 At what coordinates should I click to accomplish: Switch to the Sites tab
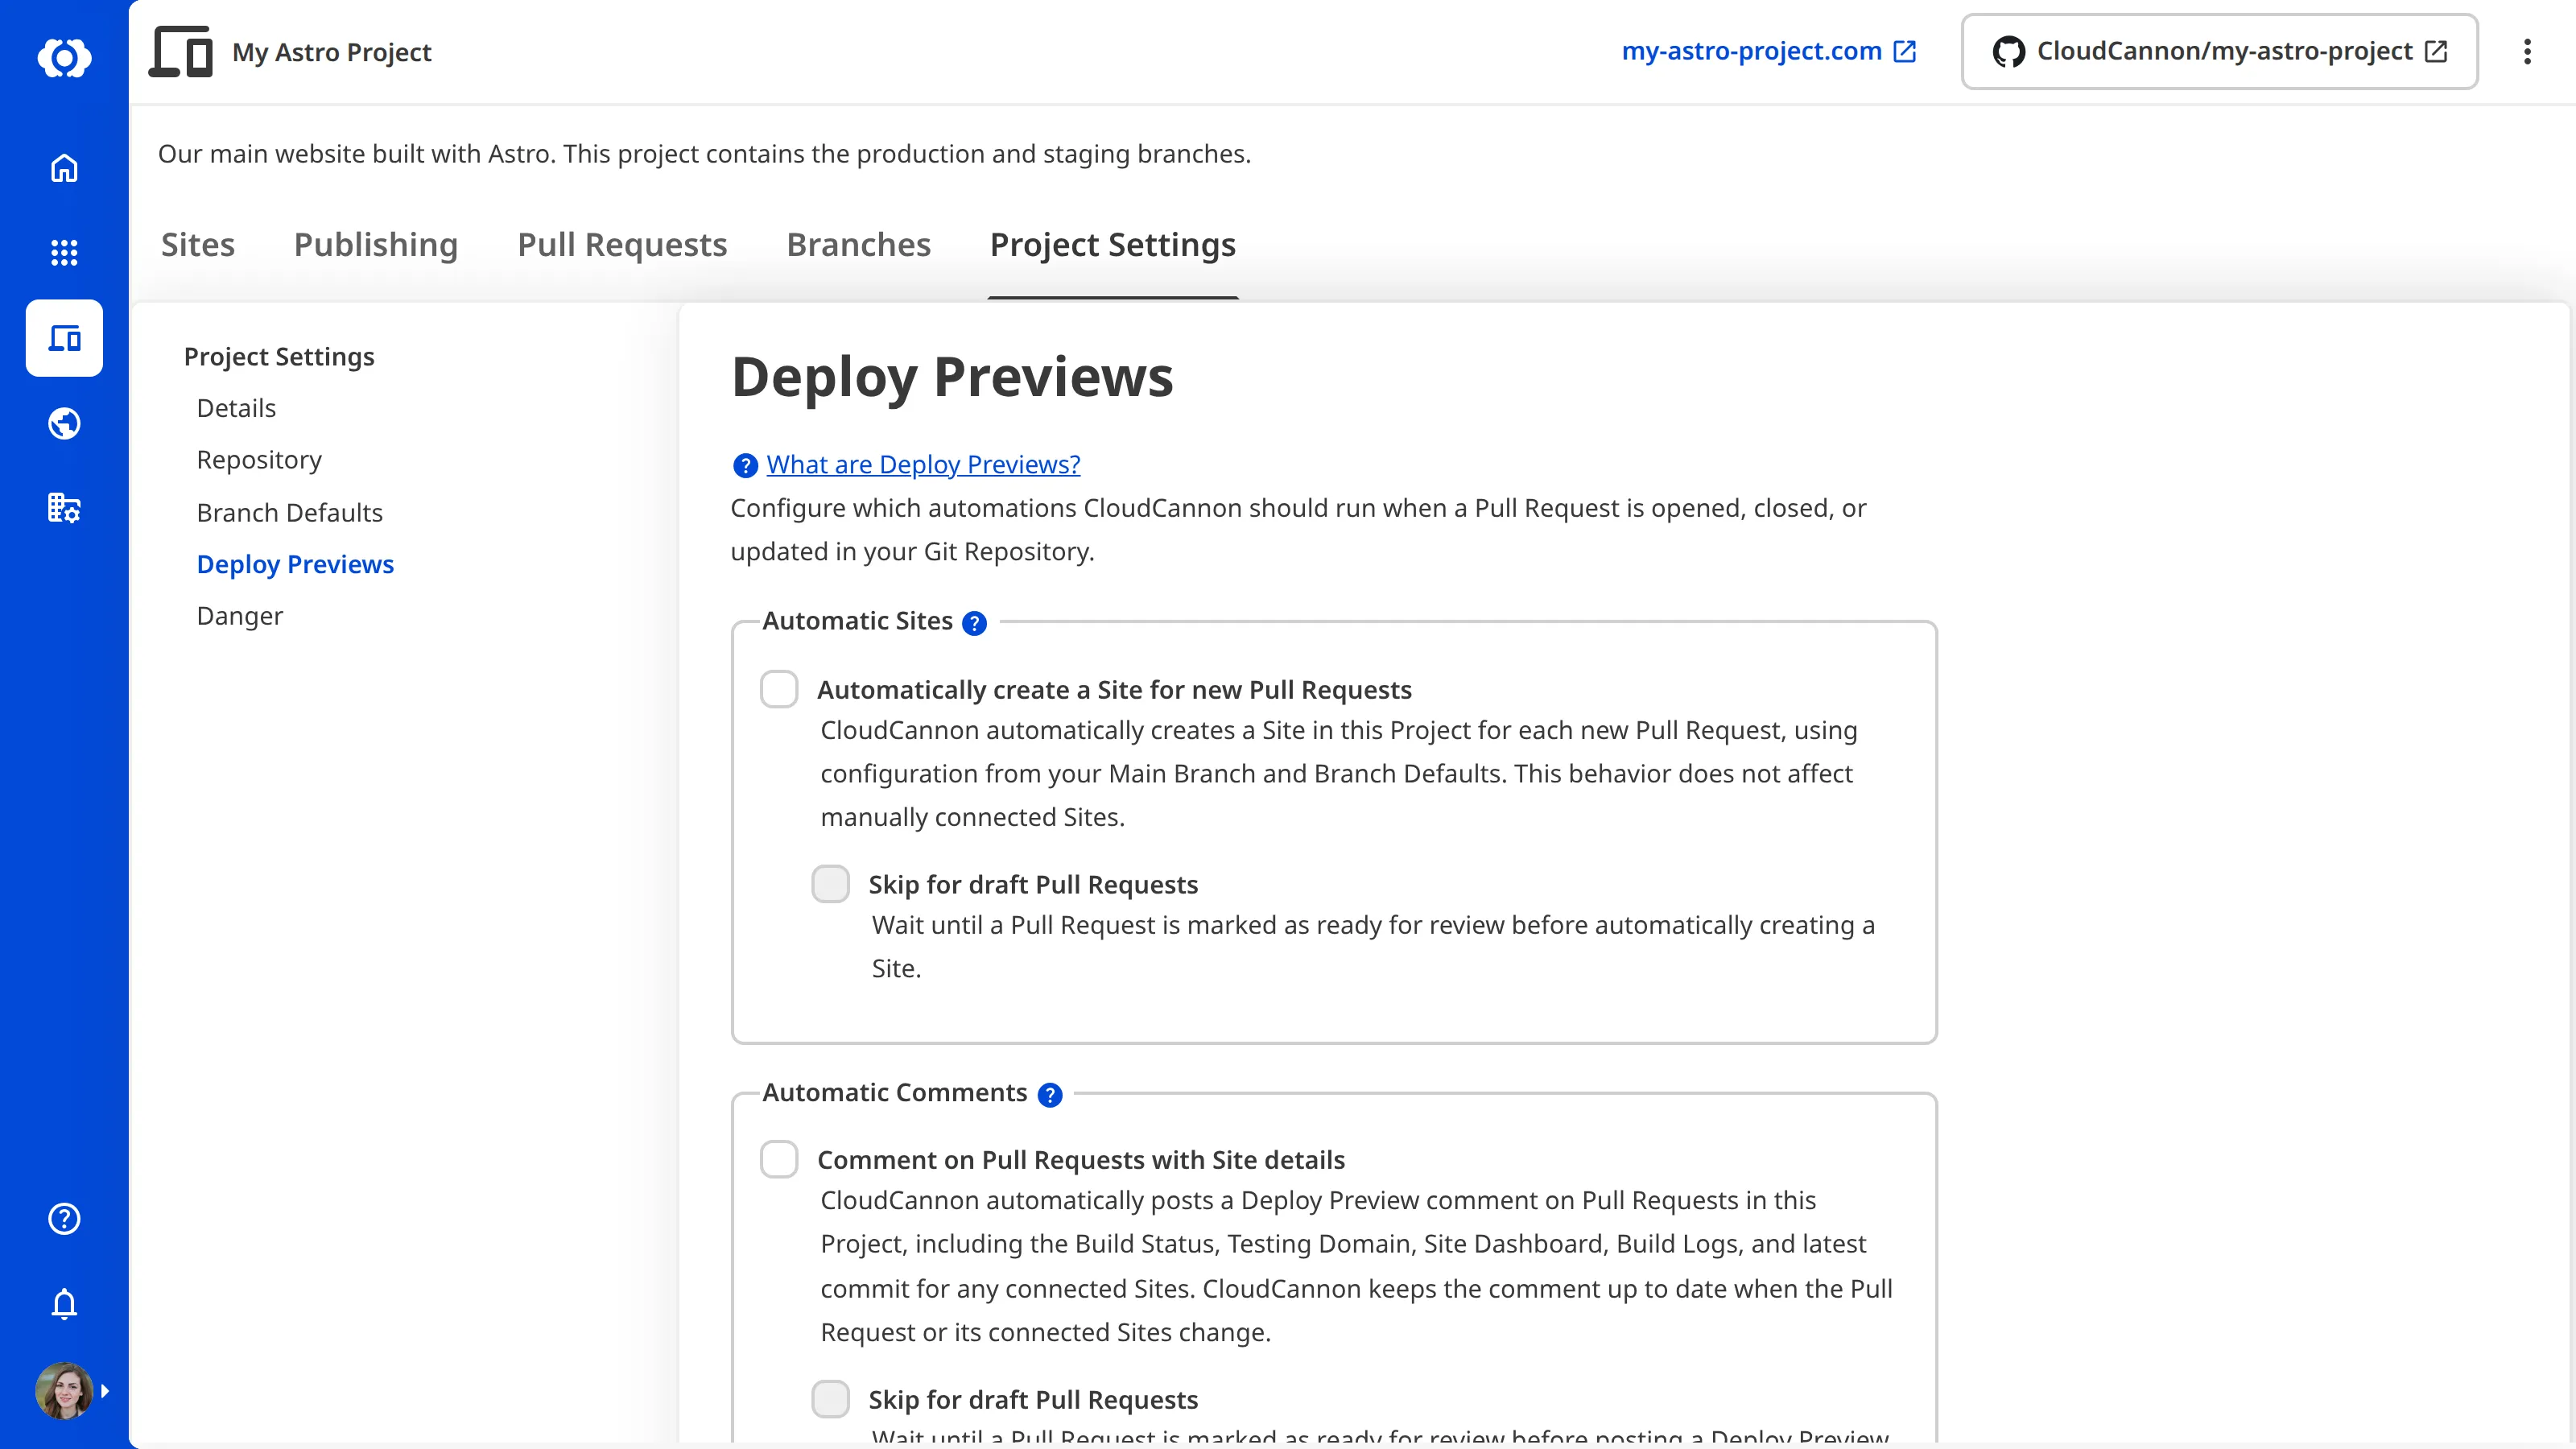coord(198,245)
